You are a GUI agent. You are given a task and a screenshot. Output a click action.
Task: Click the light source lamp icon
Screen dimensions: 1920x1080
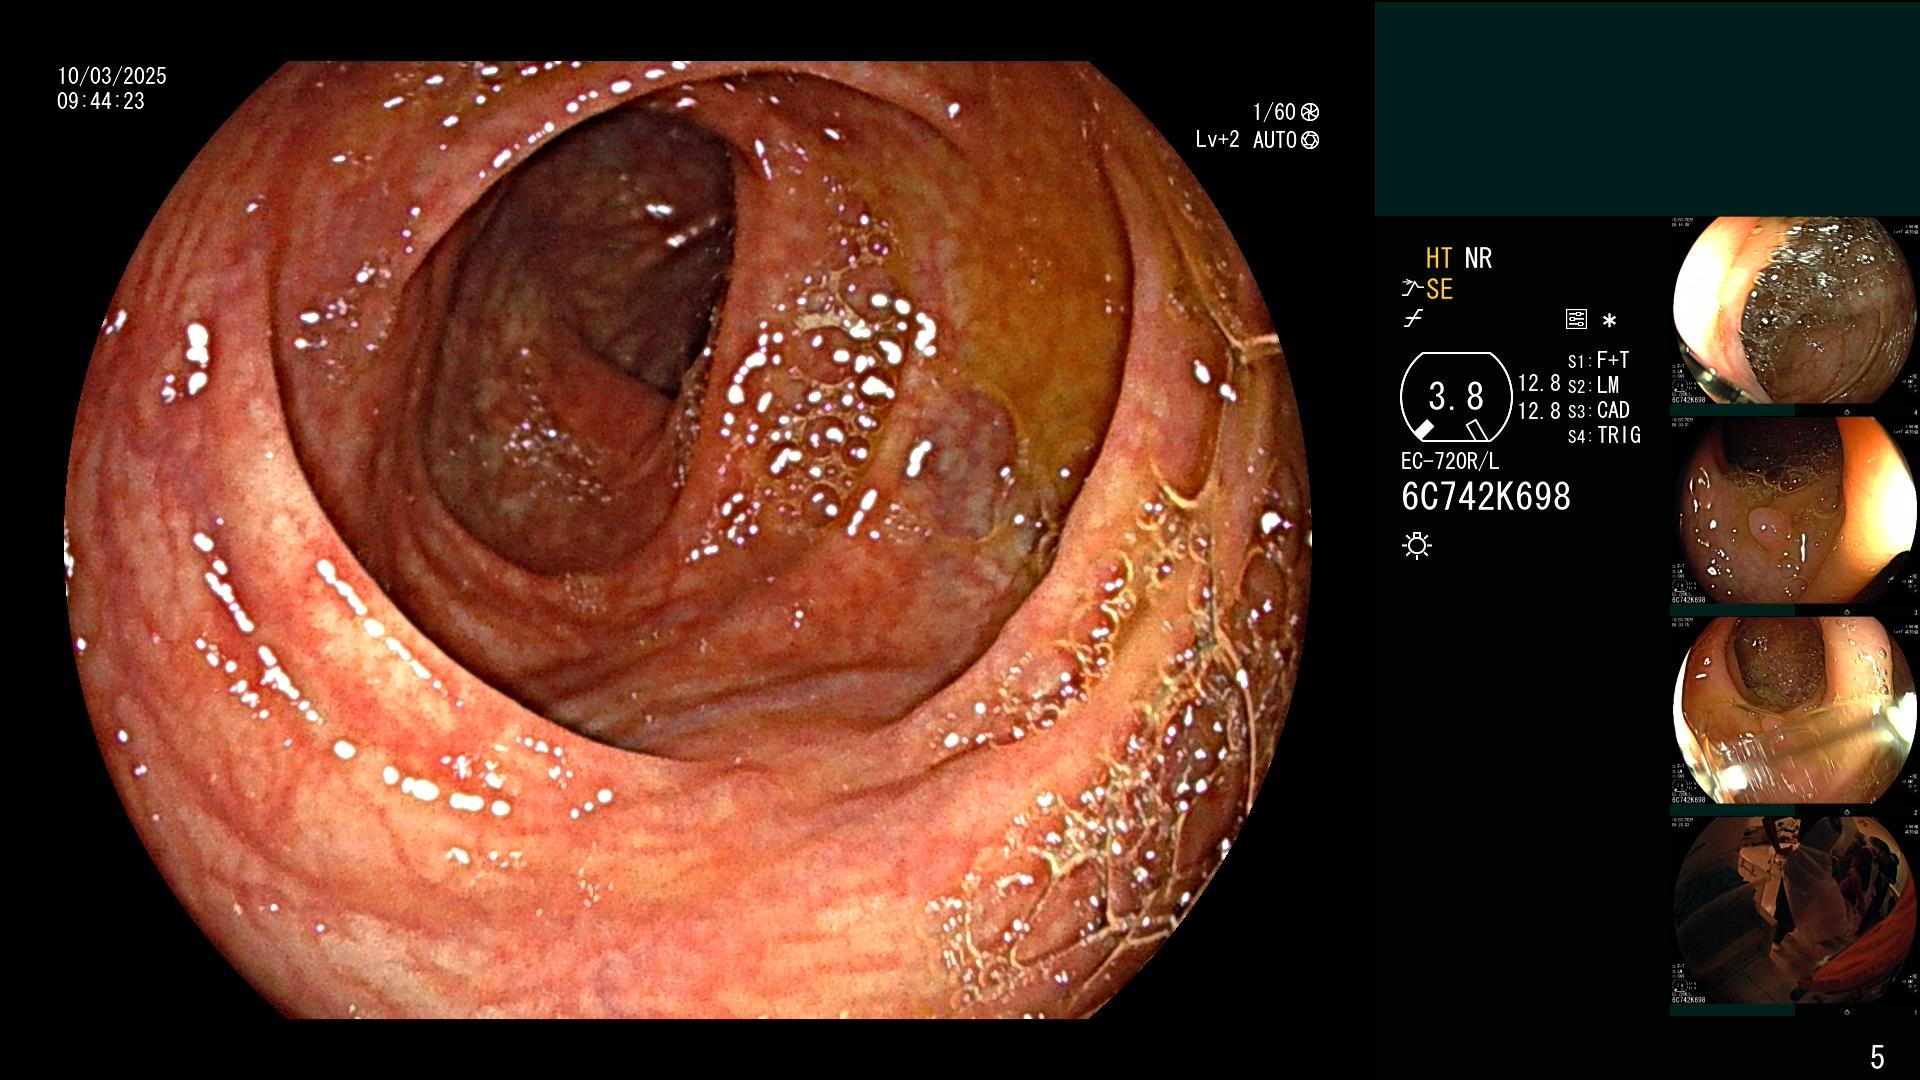pos(1417,546)
